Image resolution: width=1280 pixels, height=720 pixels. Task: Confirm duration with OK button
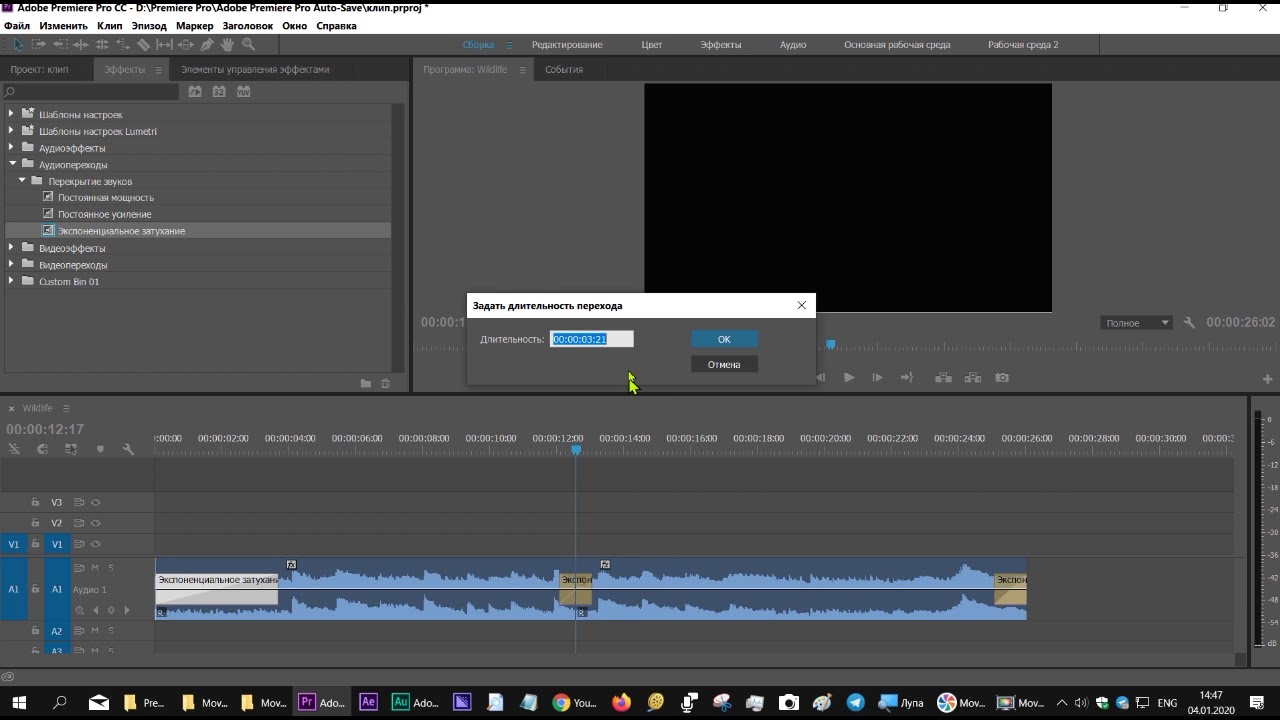(724, 339)
